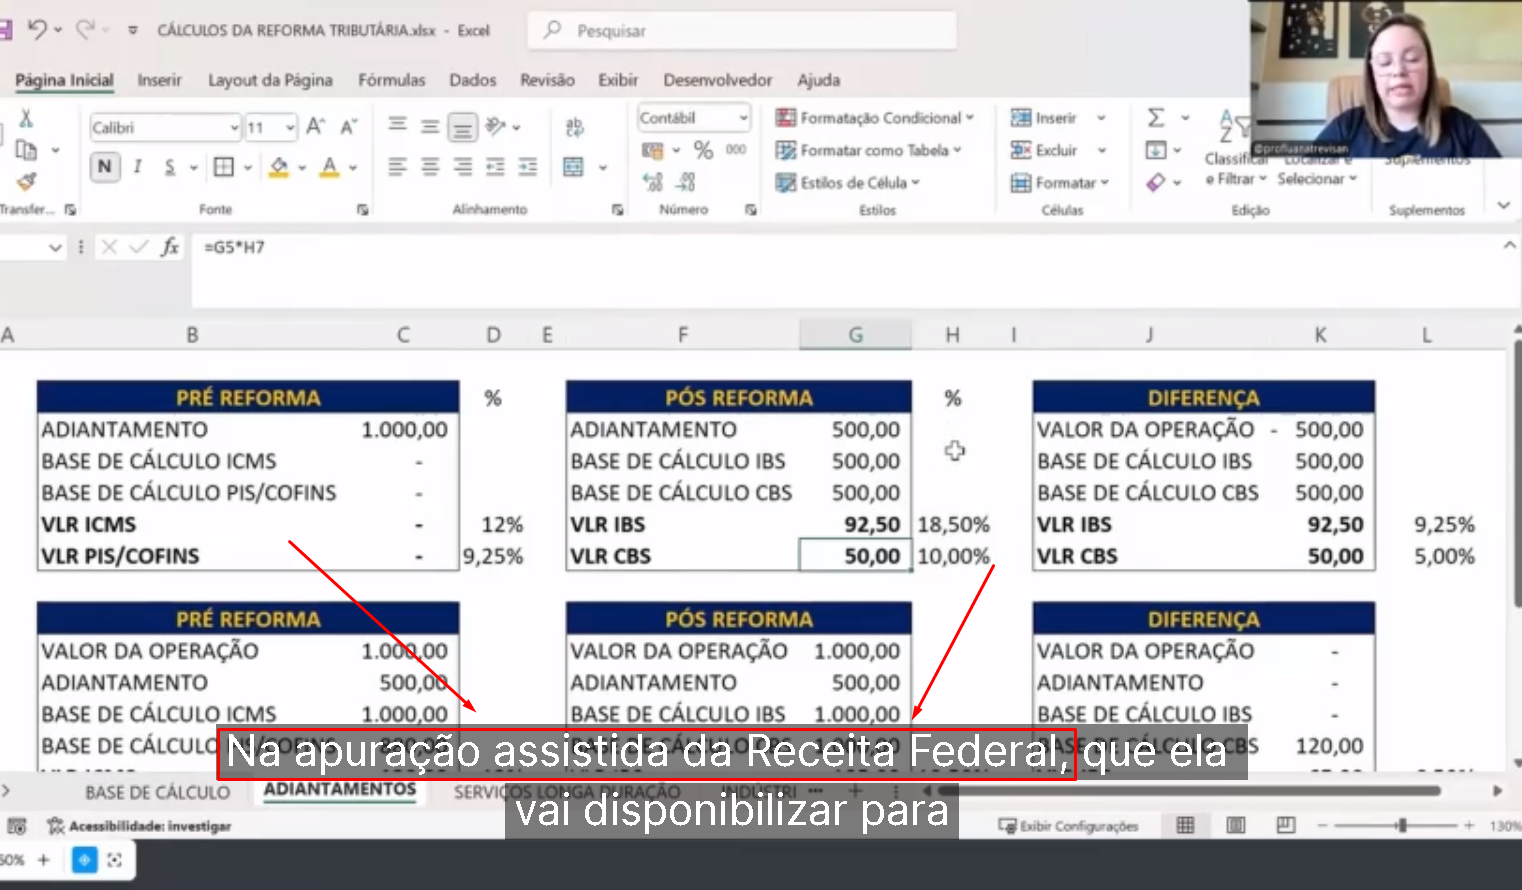Open the Inserir ribbon tab
1522x890 pixels.
click(x=160, y=80)
